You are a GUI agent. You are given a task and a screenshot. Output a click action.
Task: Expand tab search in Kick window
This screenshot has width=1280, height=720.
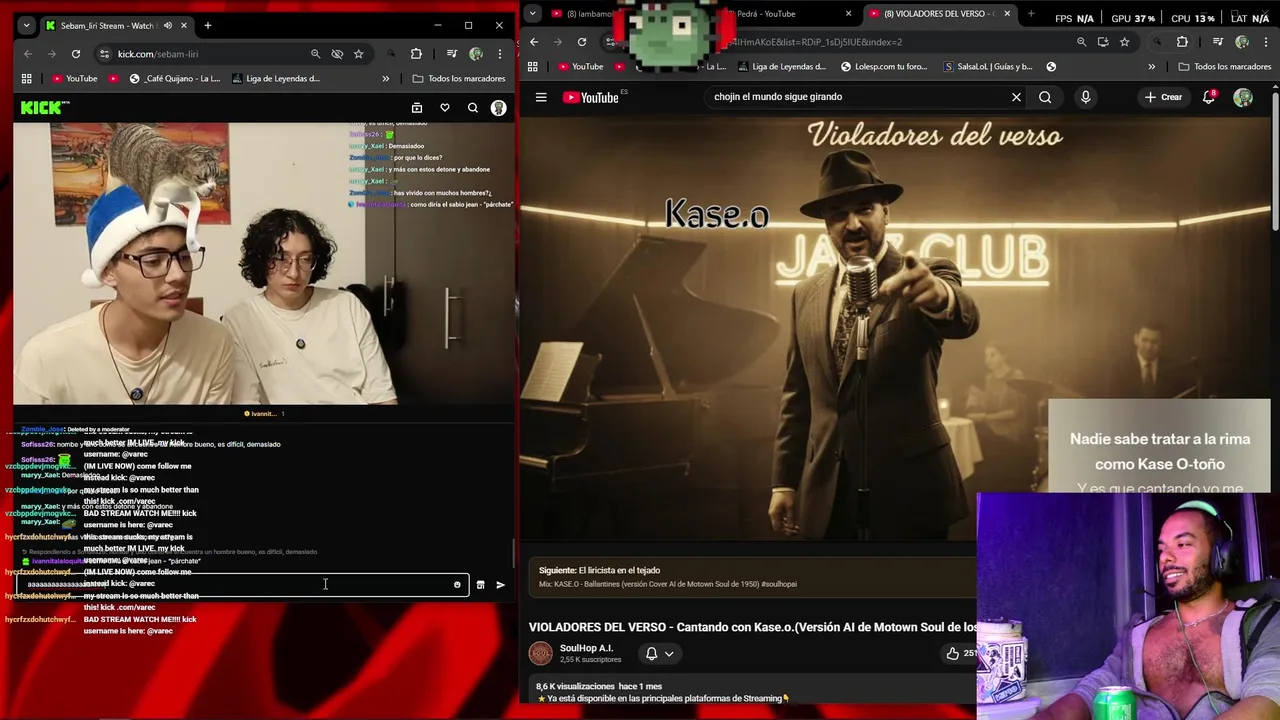click(x=27, y=25)
